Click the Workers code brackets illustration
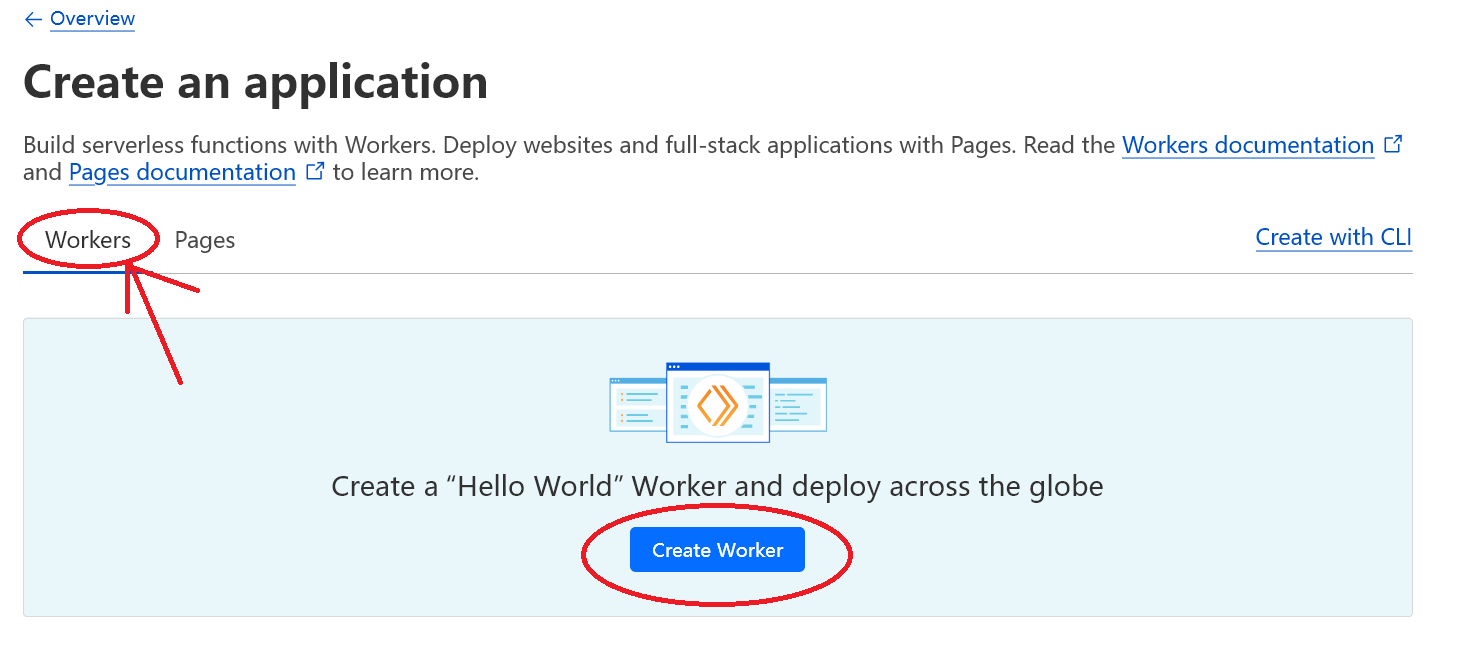The height and width of the screenshot is (645, 1459). (x=718, y=403)
